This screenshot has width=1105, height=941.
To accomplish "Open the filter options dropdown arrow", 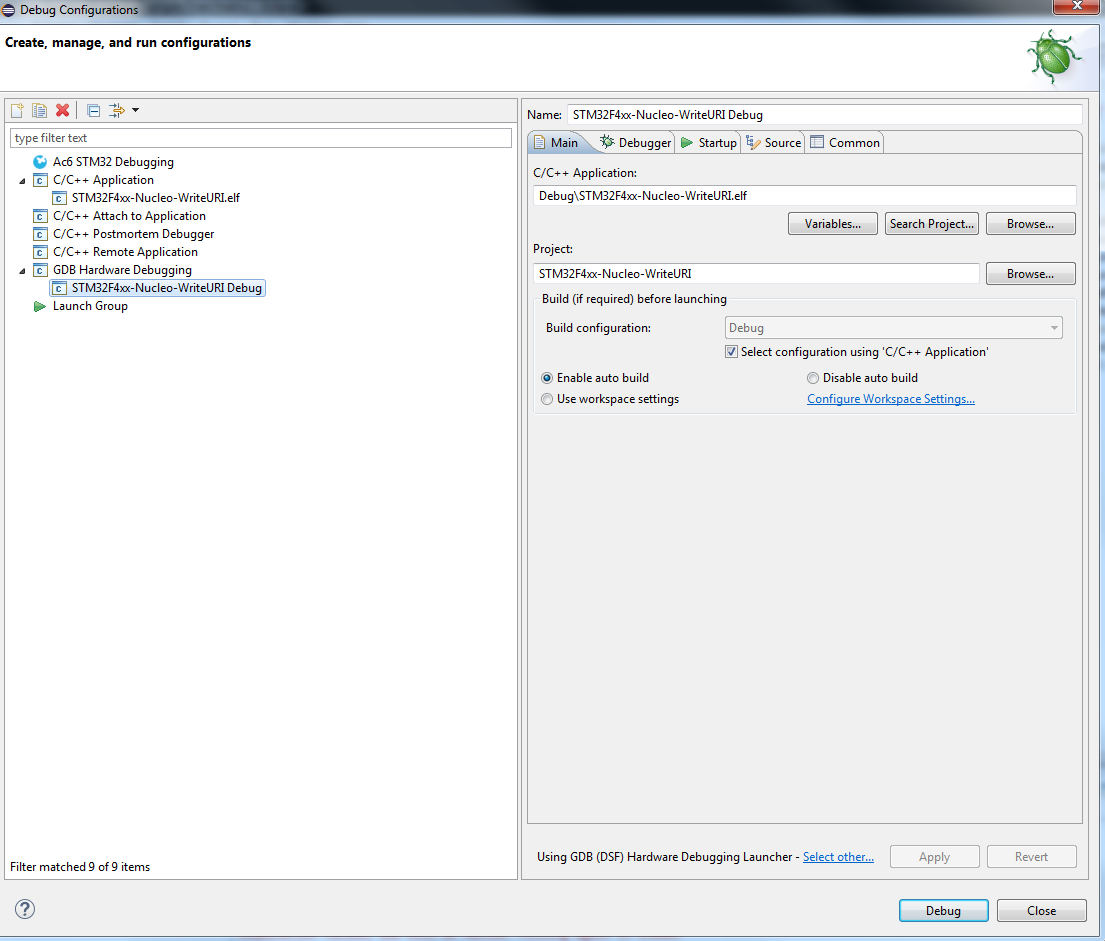I will coord(135,110).
